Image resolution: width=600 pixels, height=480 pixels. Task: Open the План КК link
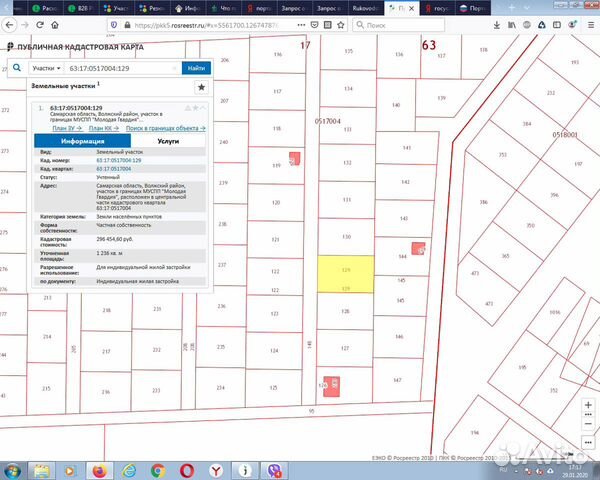(104, 128)
